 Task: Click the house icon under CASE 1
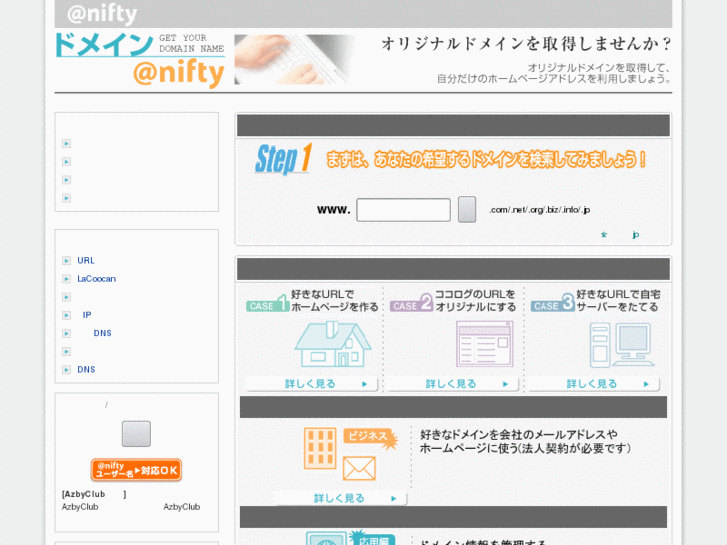(333, 344)
